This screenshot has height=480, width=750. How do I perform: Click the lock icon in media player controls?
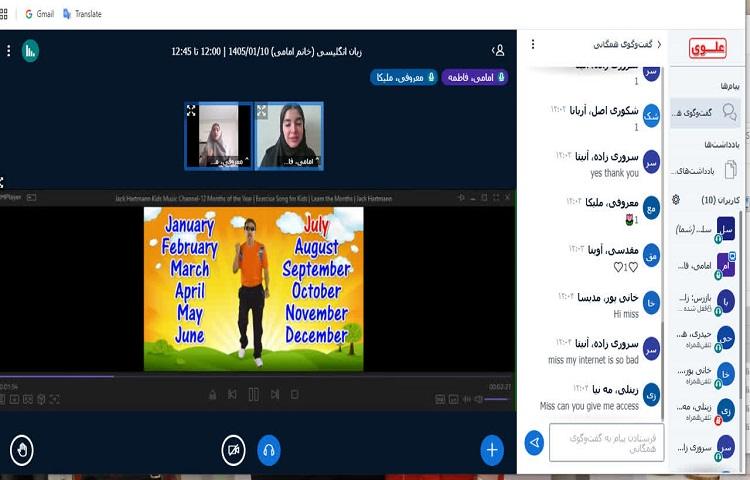(212, 395)
